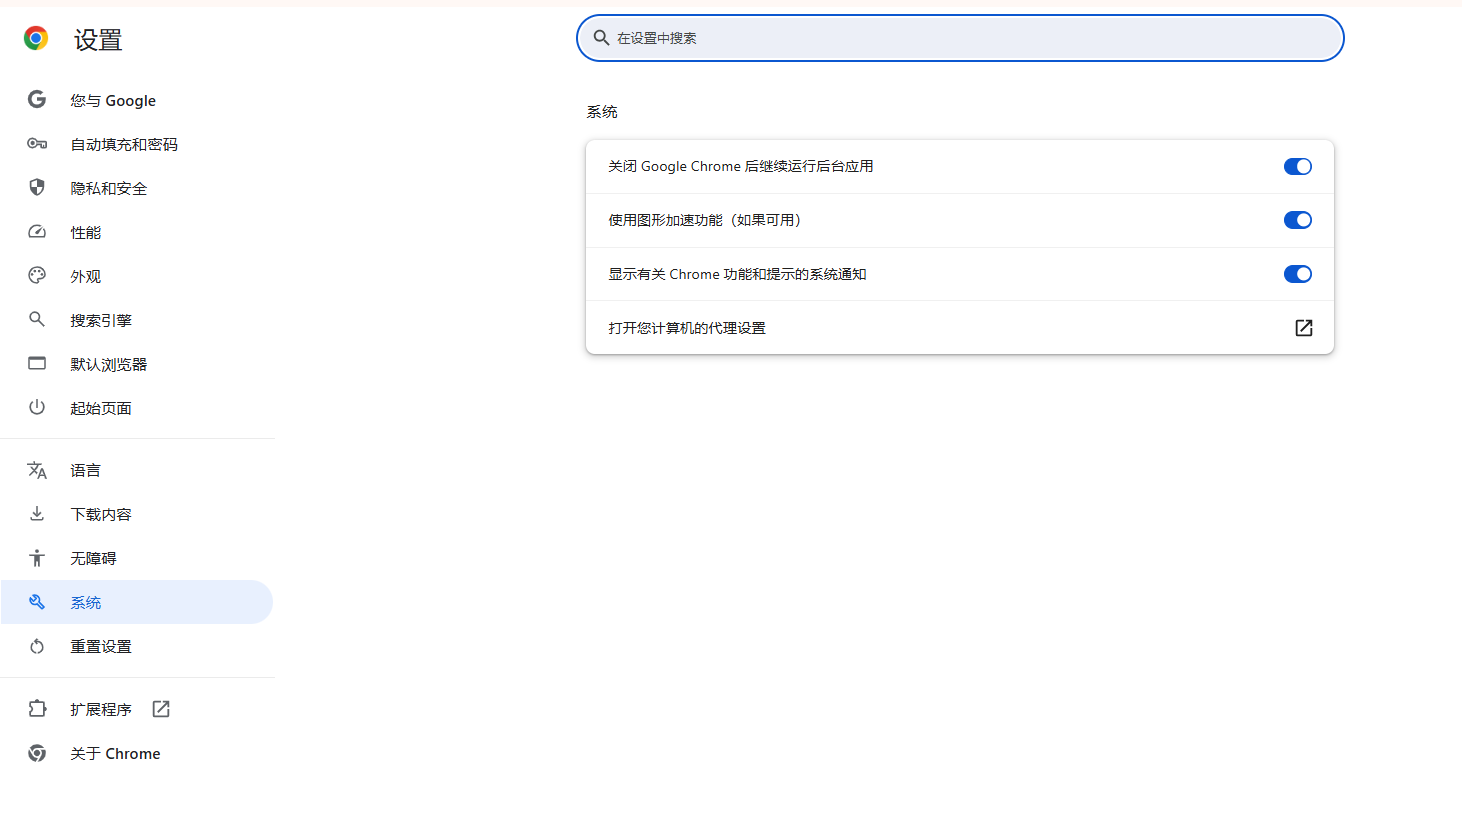Open 默认浏览器 settings
This screenshot has width=1462, height=814.
(137, 364)
